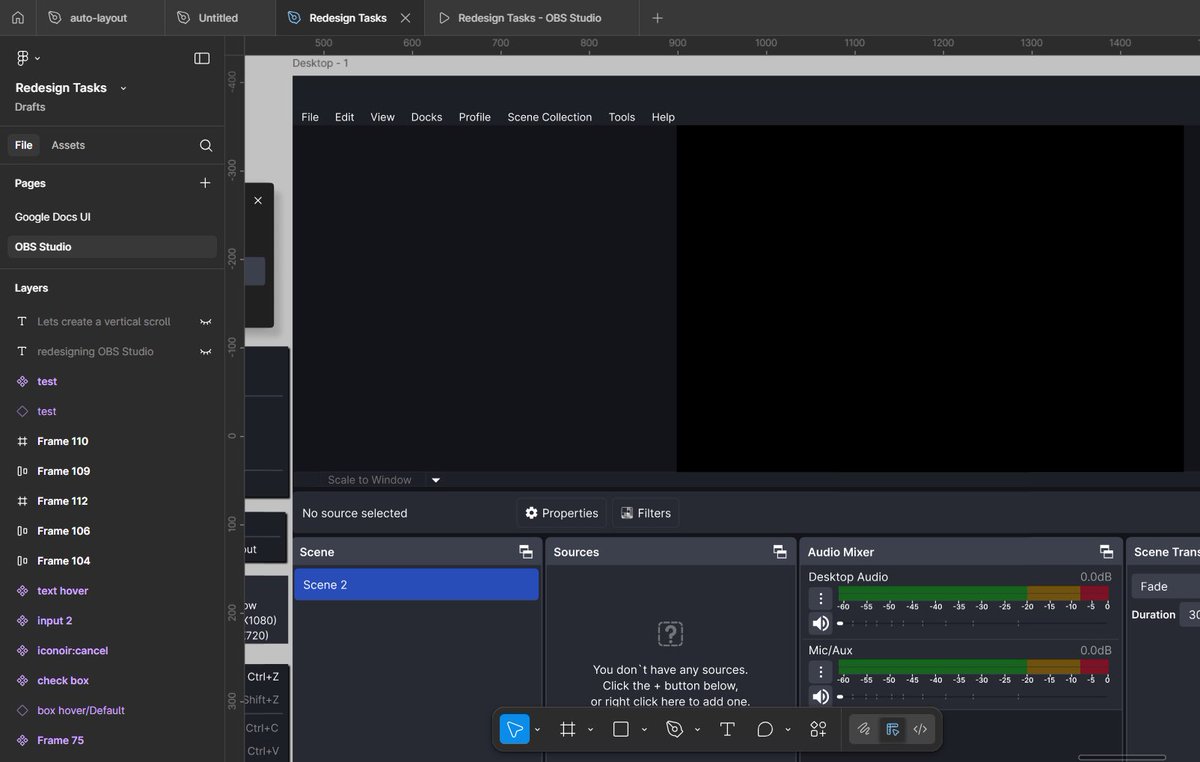Viewport: 1200px width, 762px height.
Task: Select the OBS Studio page
Action: click(x=111, y=247)
